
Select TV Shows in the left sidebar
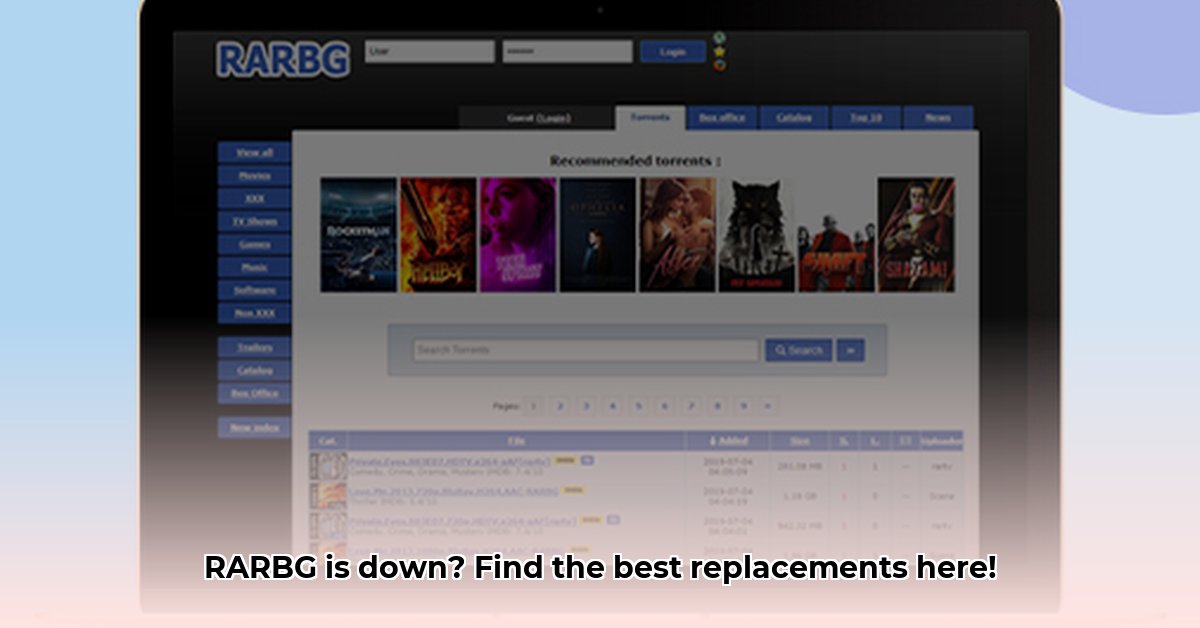256,221
